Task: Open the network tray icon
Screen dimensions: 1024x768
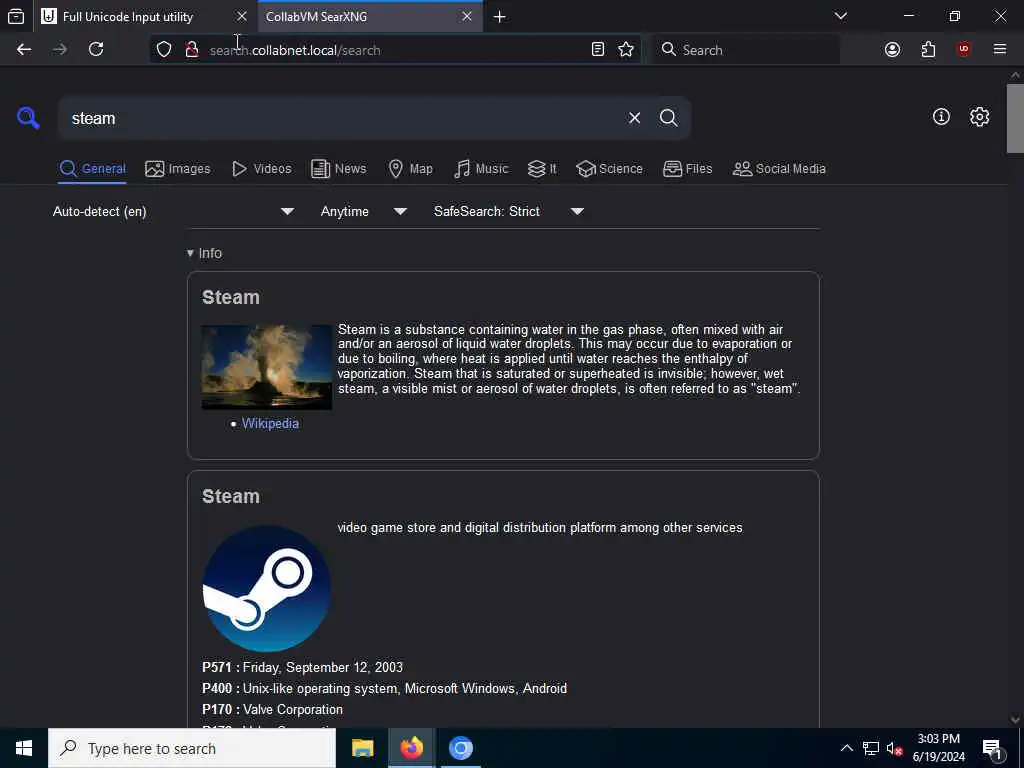Action: point(871,748)
